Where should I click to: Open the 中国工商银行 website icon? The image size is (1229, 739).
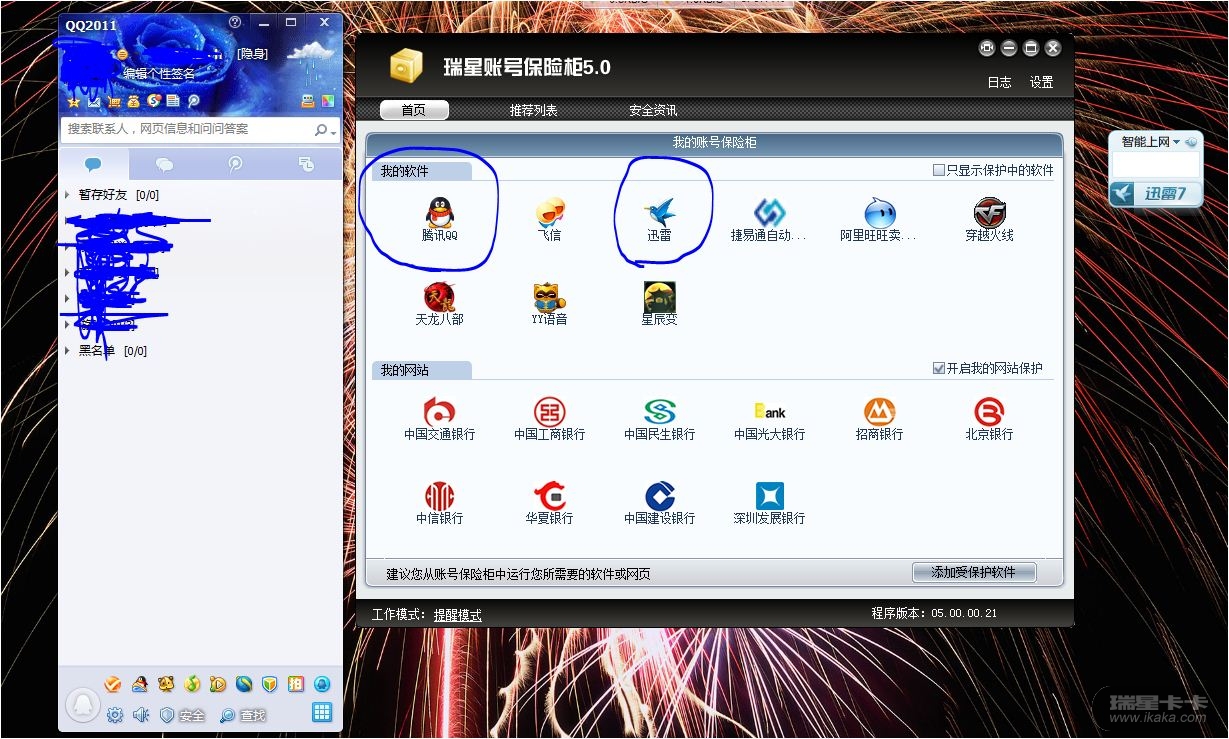(x=549, y=419)
